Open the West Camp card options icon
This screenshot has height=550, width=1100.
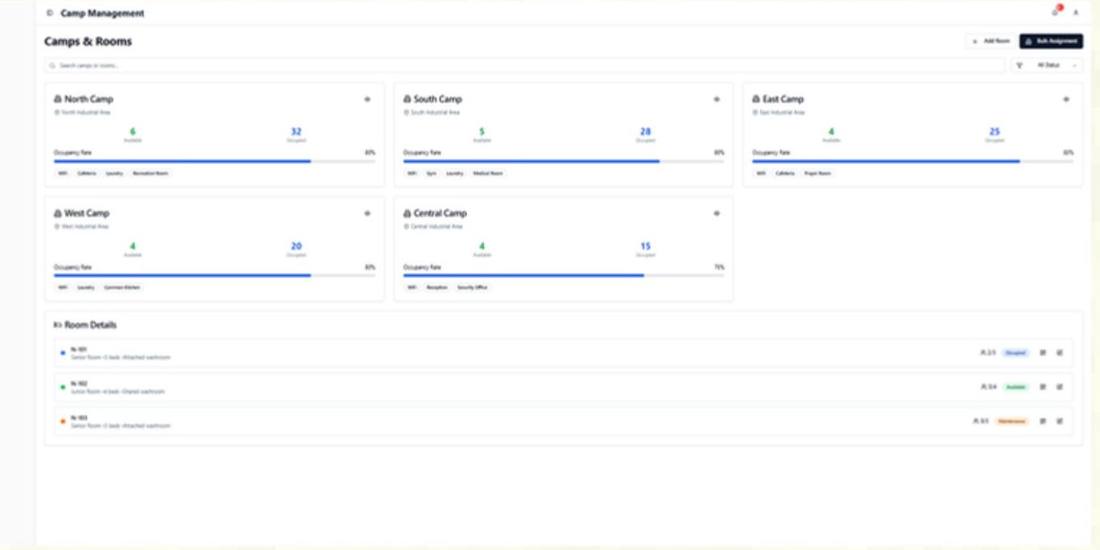coord(367,213)
